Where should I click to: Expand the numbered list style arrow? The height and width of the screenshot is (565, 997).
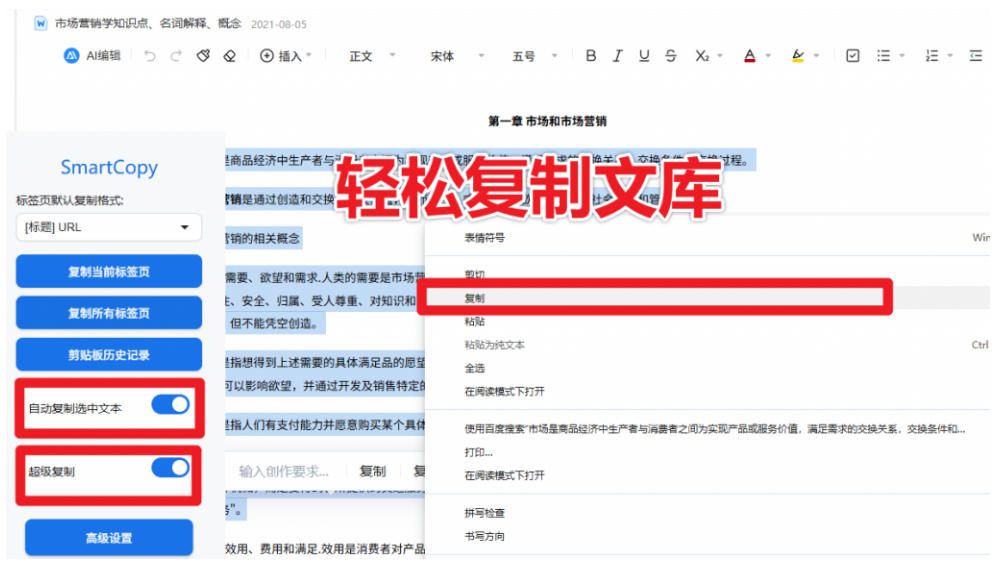[950, 56]
